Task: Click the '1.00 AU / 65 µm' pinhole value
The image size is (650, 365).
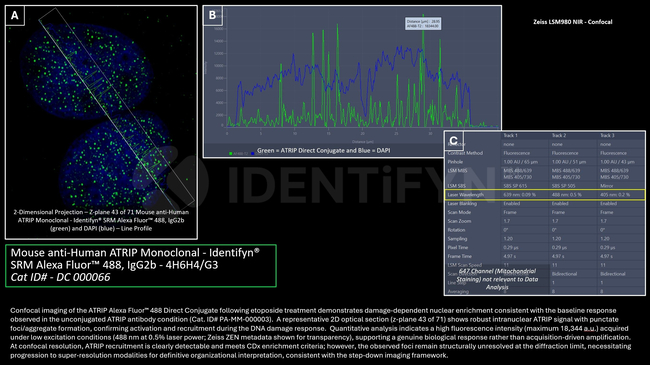Action: point(521,162)
